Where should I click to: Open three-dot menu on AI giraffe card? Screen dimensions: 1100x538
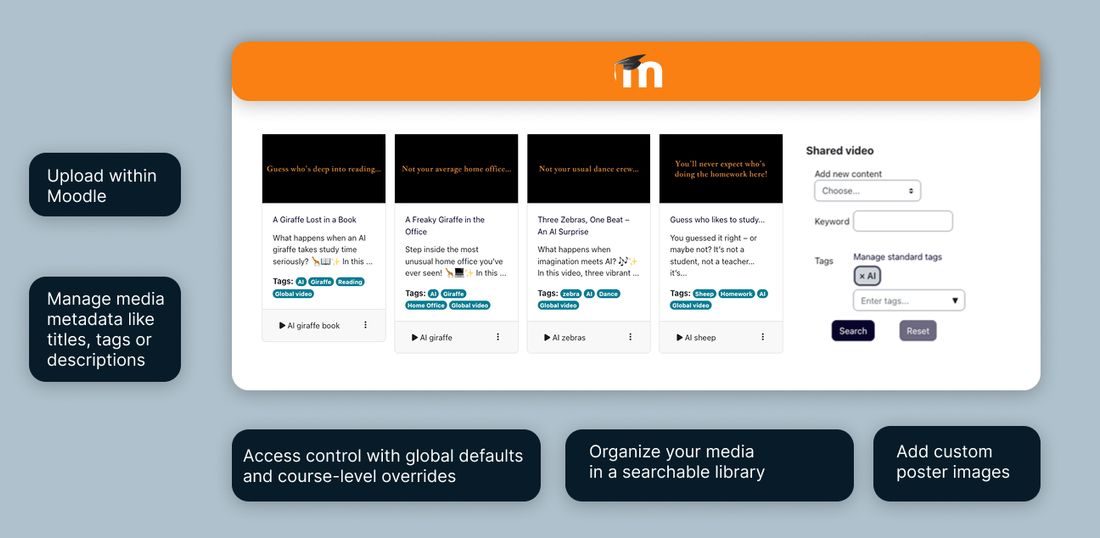click(498, 337)
